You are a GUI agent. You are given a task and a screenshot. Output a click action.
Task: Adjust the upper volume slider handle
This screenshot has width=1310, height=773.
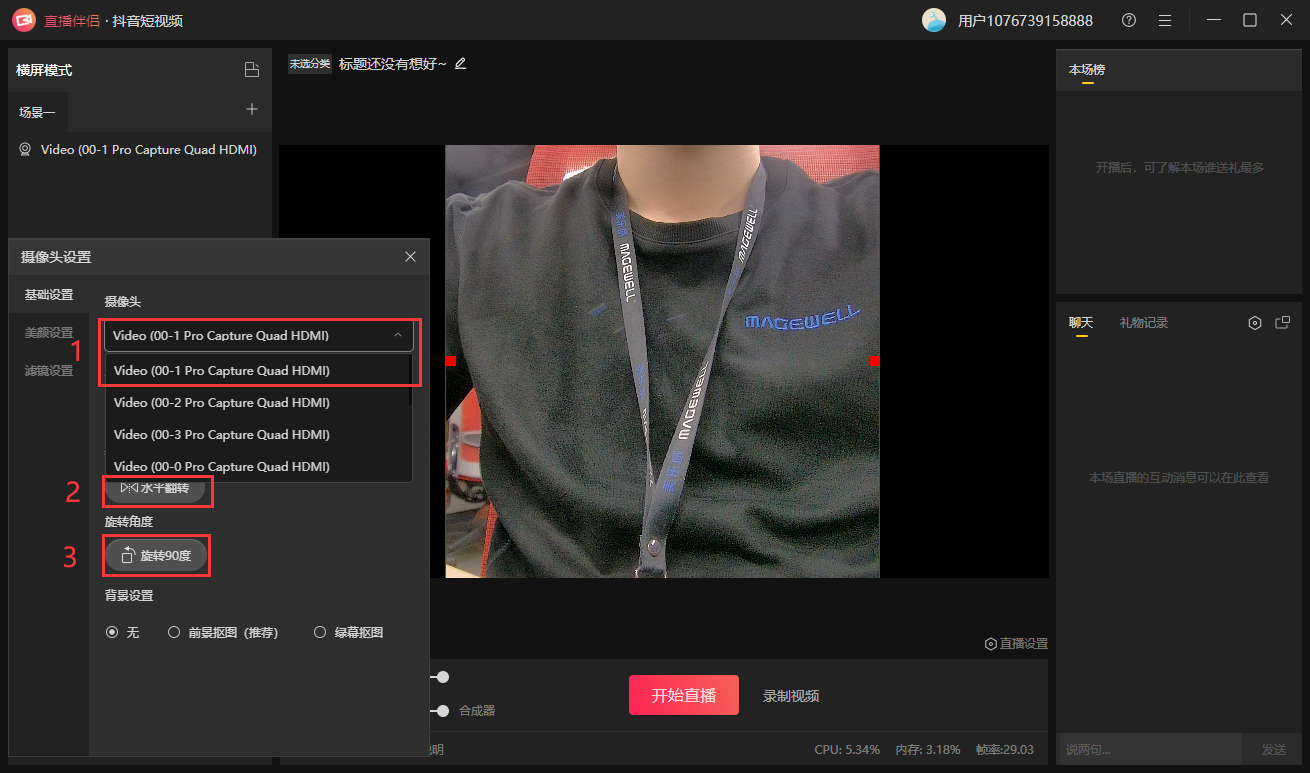443,677
